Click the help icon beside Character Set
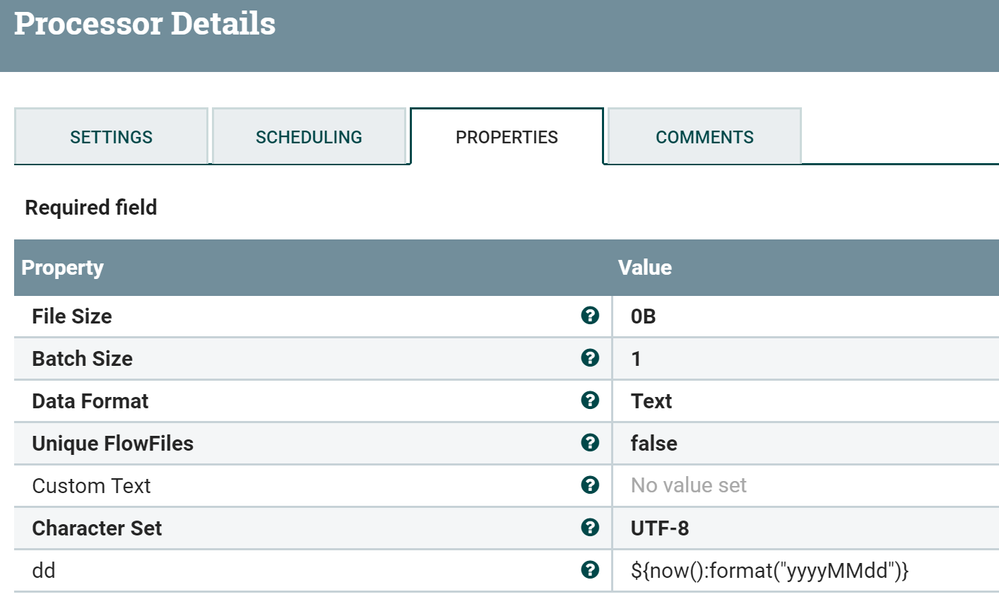 [x=590, y=528]
